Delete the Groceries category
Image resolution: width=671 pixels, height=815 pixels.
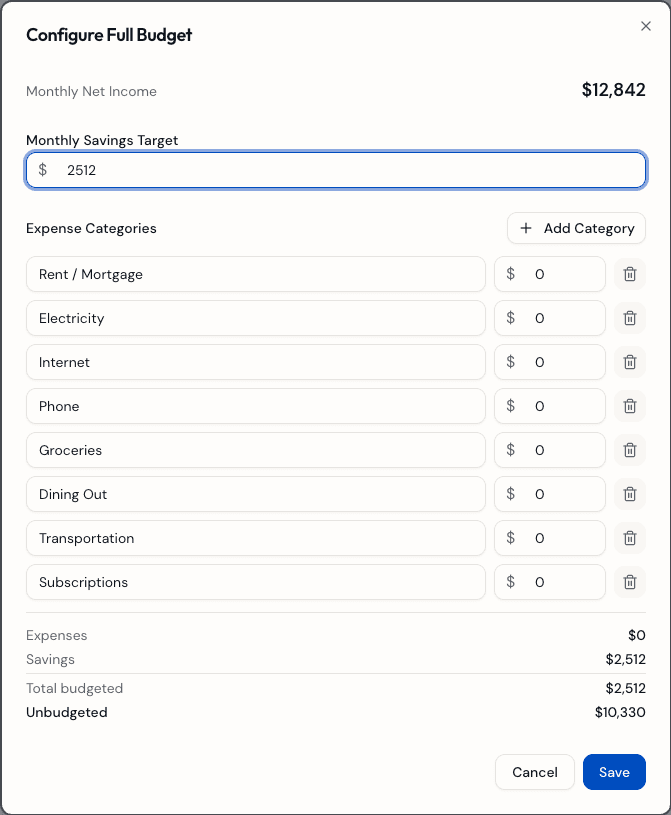pyautogui.click(x=629, y=450)
